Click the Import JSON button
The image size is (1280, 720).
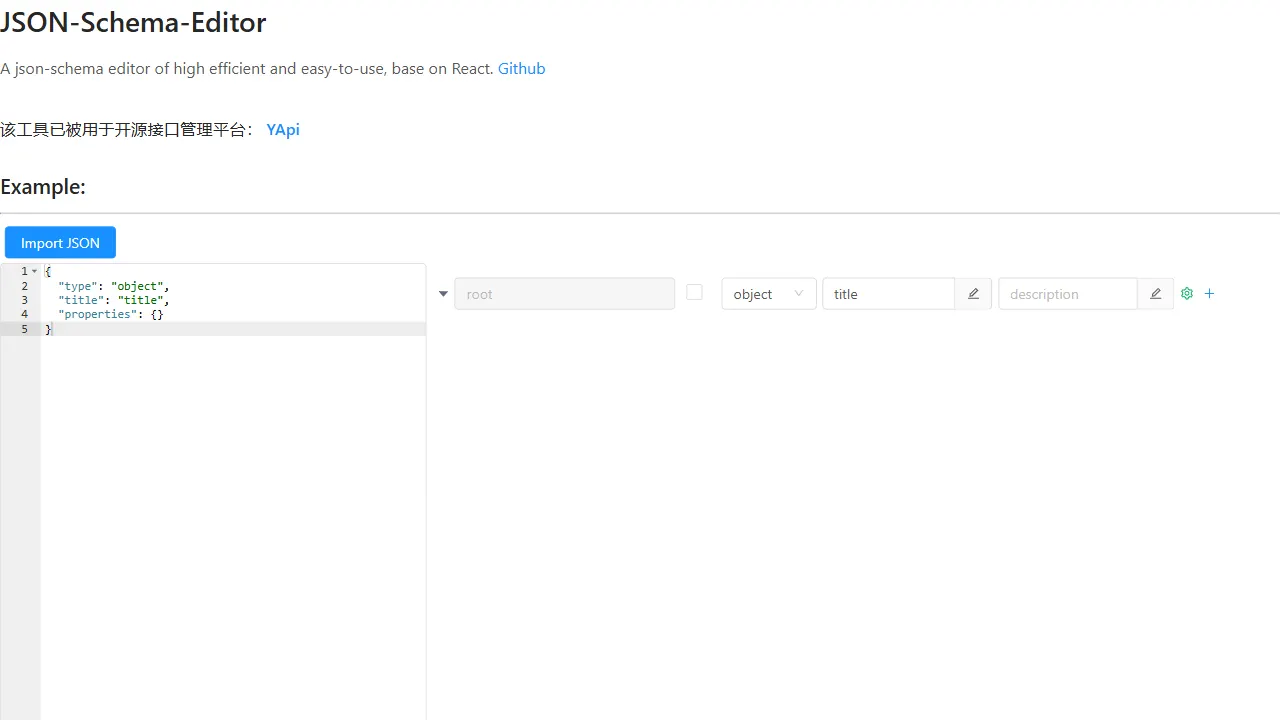pos(60,243)
